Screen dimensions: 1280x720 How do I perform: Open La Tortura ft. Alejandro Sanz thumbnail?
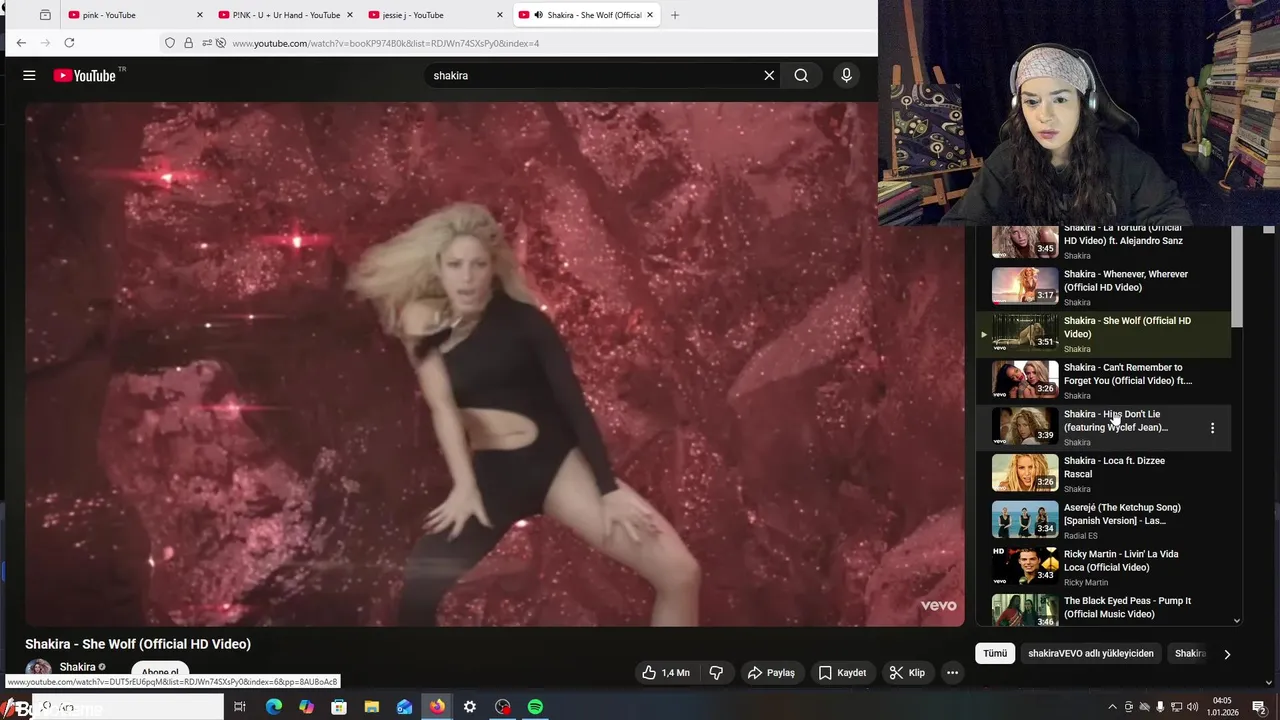1025,241
